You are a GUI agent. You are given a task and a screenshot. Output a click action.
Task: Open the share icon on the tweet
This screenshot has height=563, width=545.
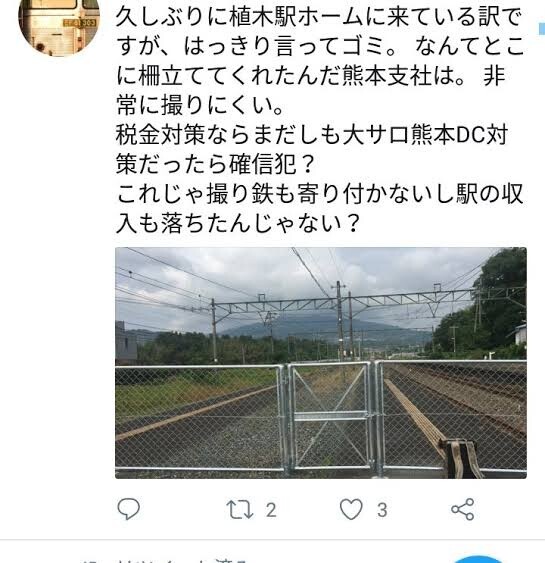click(463, 509)
